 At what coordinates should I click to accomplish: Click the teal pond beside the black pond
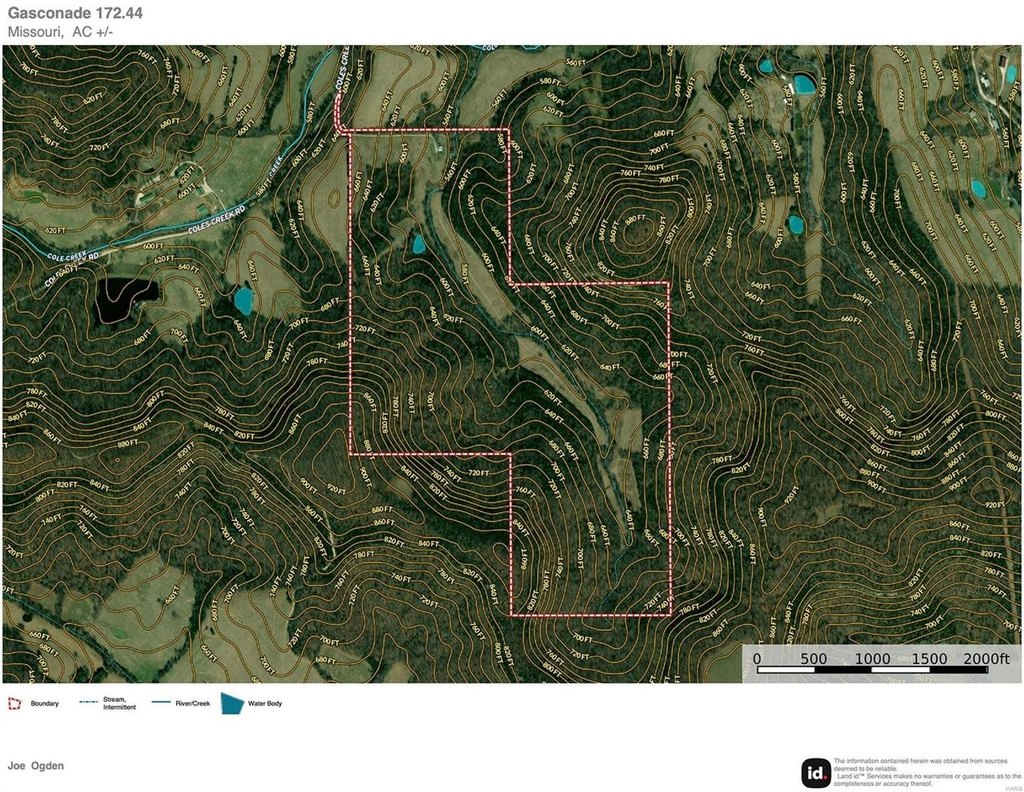[x=243, y=300]
